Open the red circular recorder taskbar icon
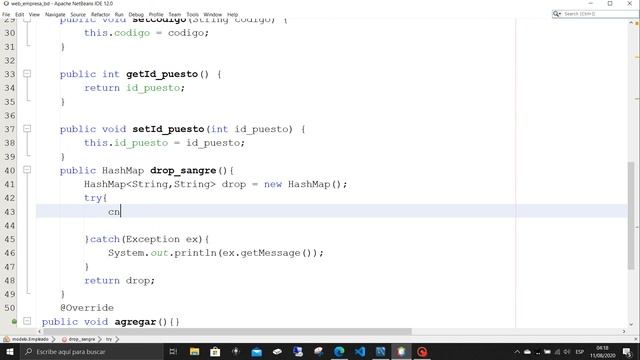640x360 pixels. tap(422, 351)
